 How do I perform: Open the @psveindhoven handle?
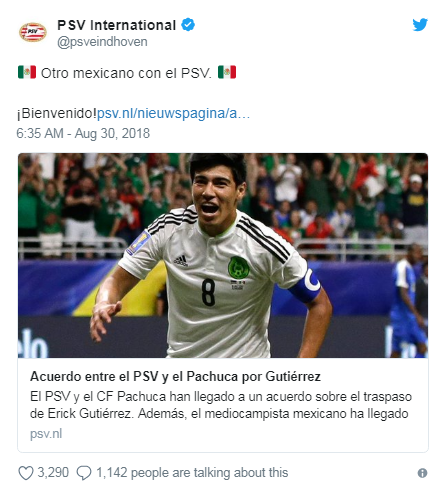102,42
